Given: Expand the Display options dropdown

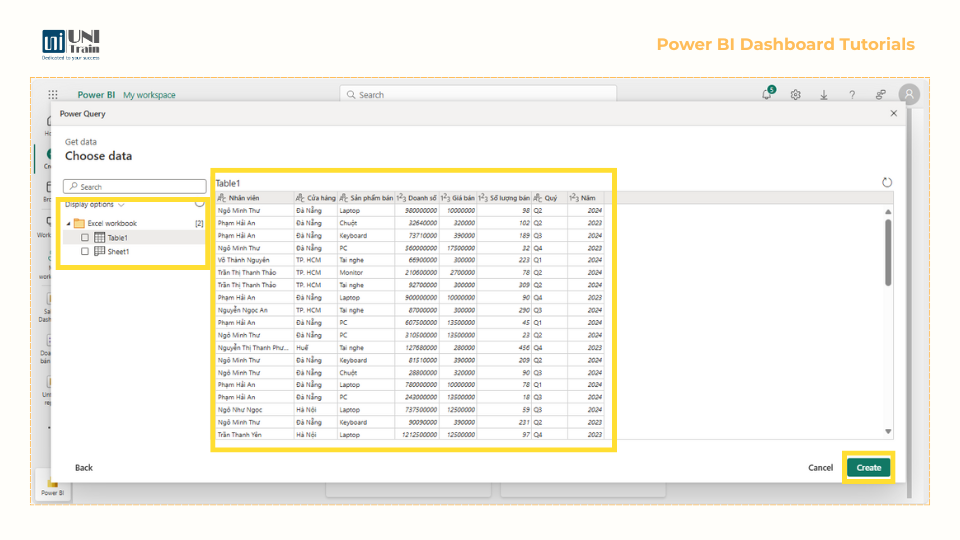Looking at the screenshot, I should coord(95,204).
